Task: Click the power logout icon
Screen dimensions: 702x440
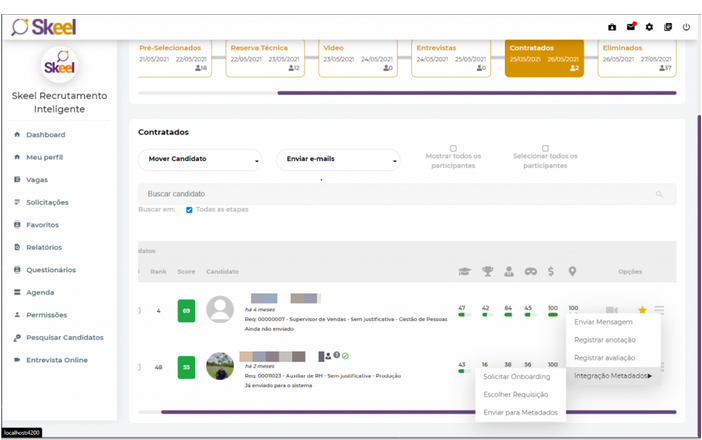Action: tap(686, 27)
